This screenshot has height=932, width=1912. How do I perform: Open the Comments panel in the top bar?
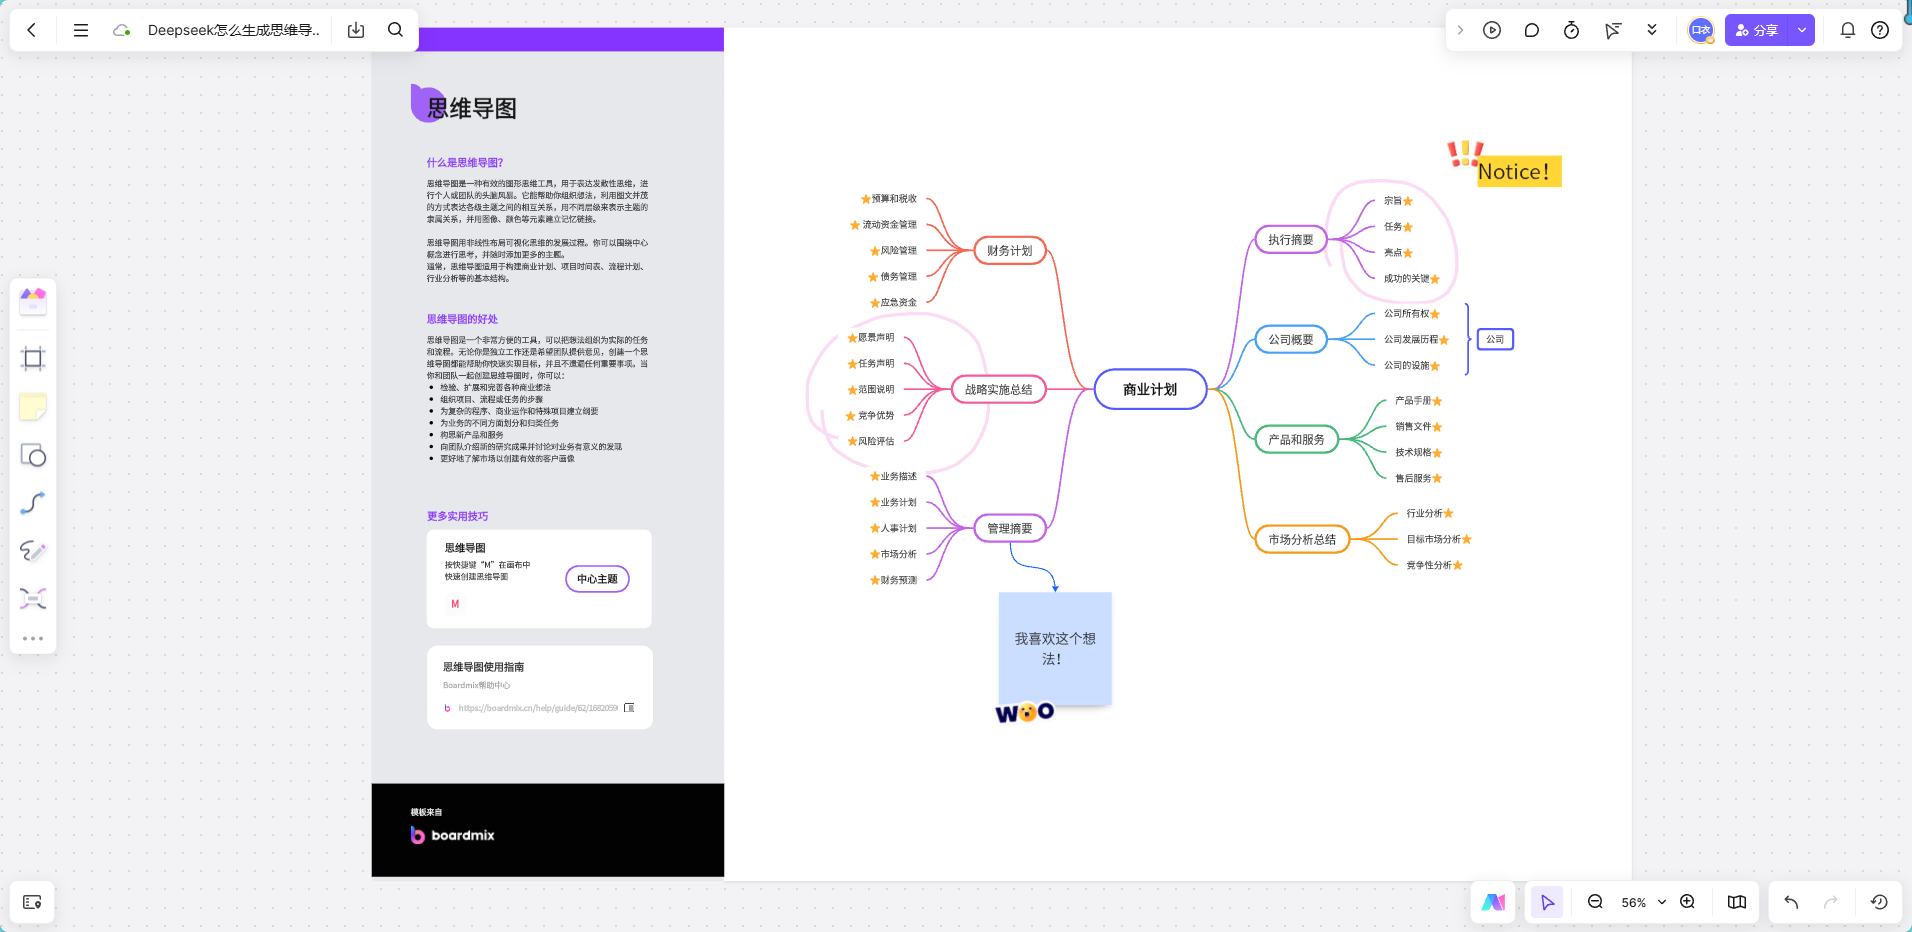[1531, 30]
